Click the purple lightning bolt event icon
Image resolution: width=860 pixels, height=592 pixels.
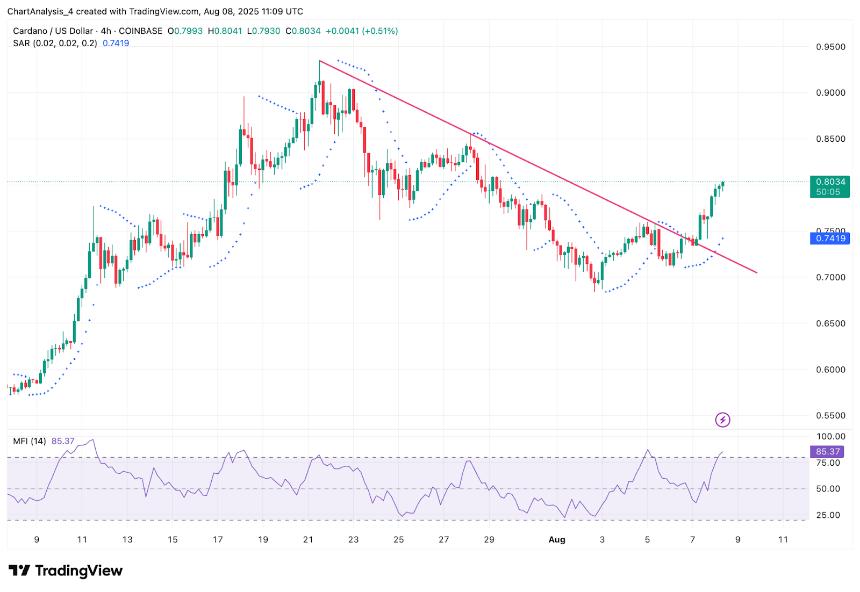(723, 419)
